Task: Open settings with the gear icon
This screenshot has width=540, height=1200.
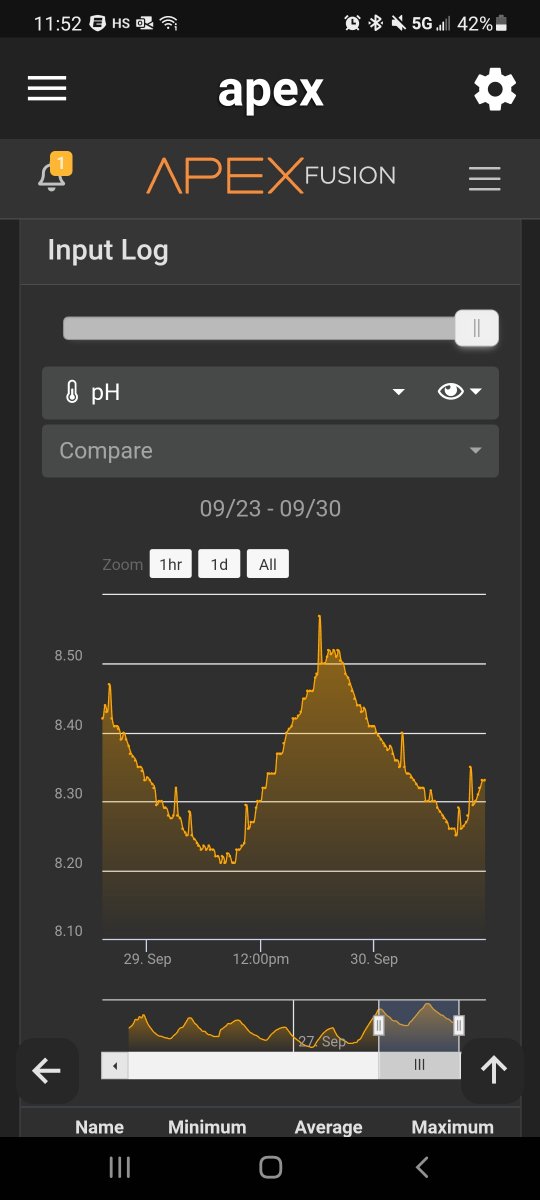Action: click(495, 90)
